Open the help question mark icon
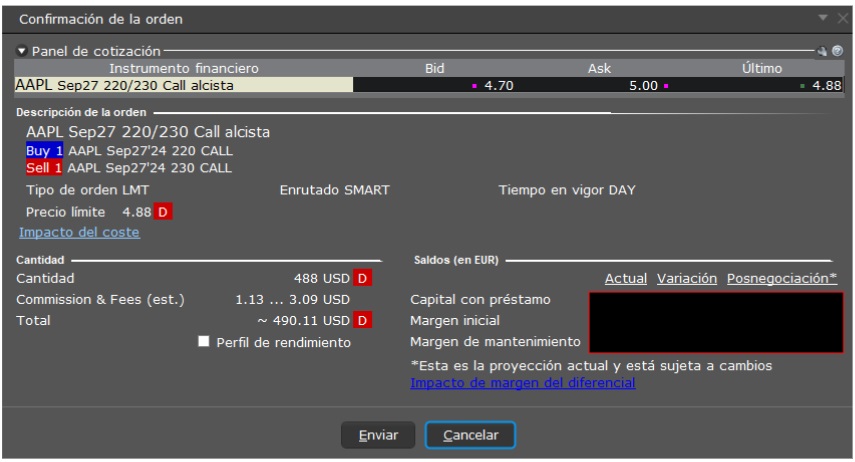 (x=838, y=51)
